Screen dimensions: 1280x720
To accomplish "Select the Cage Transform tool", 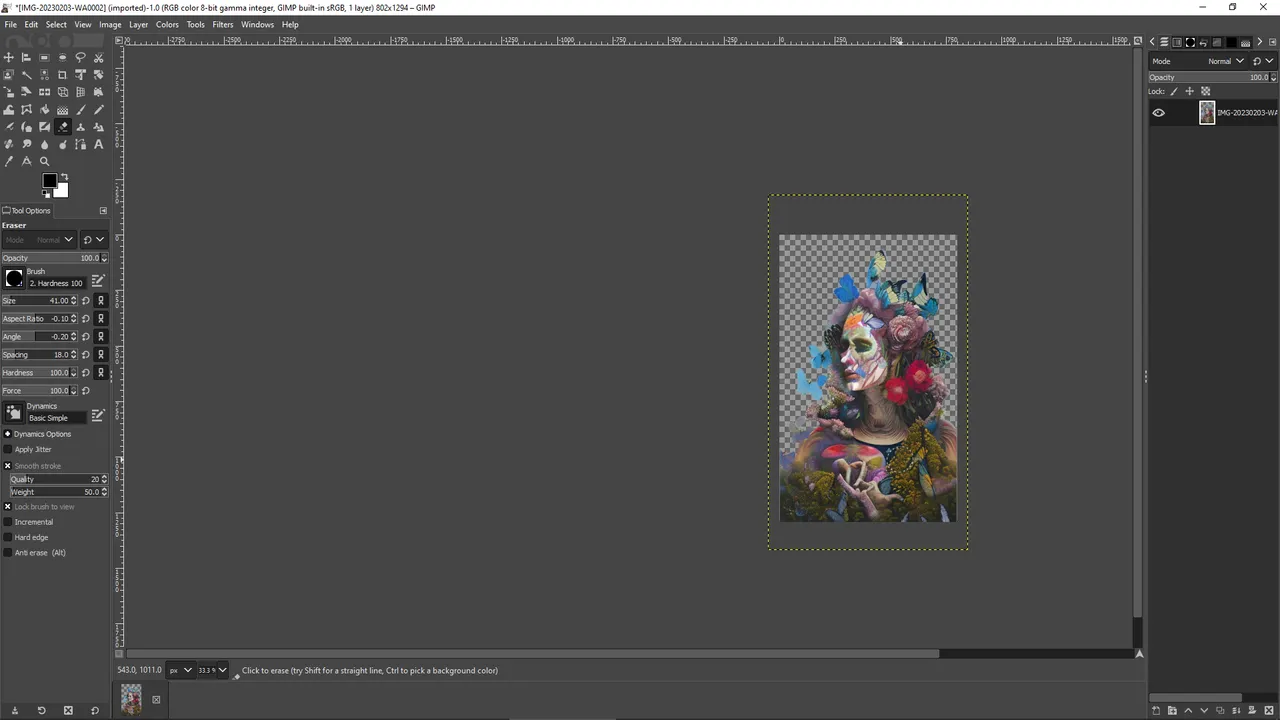I will pos(26,110).
